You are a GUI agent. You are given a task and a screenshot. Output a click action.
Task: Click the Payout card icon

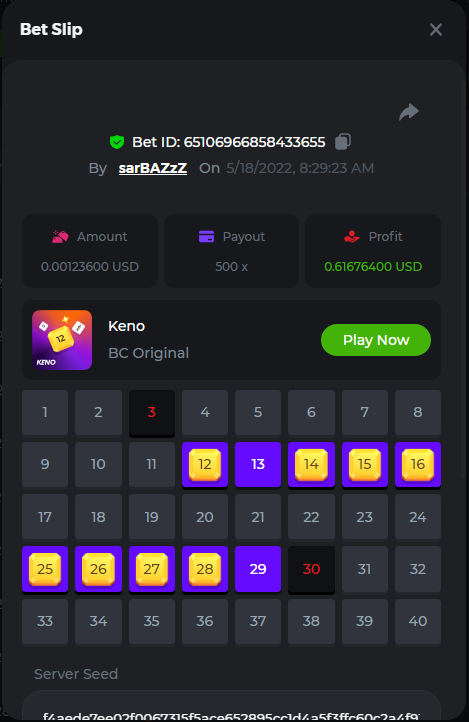point(206,237)
